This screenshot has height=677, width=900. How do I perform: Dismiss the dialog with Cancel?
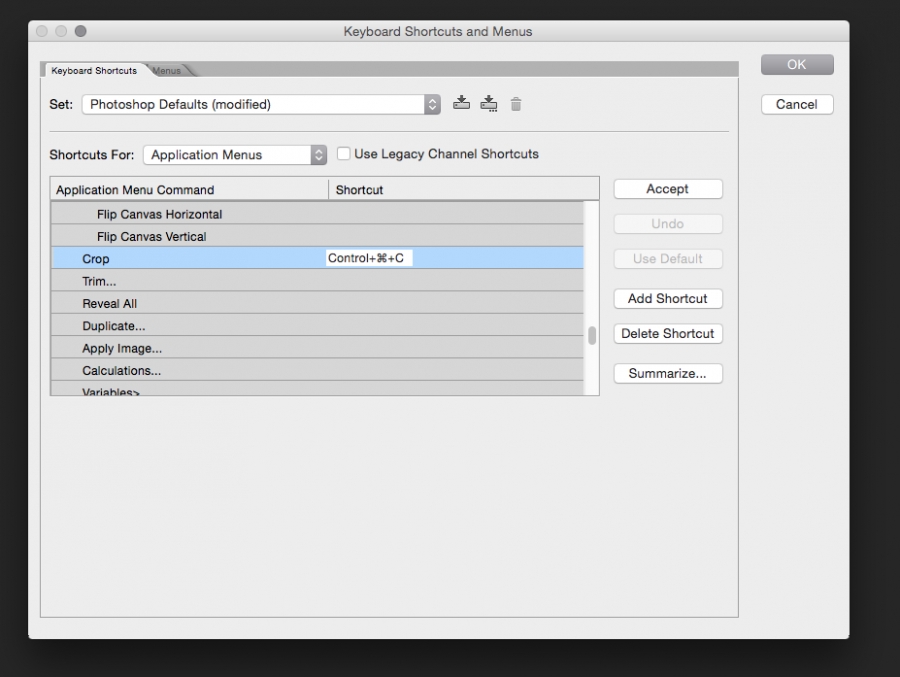point(796,103)
